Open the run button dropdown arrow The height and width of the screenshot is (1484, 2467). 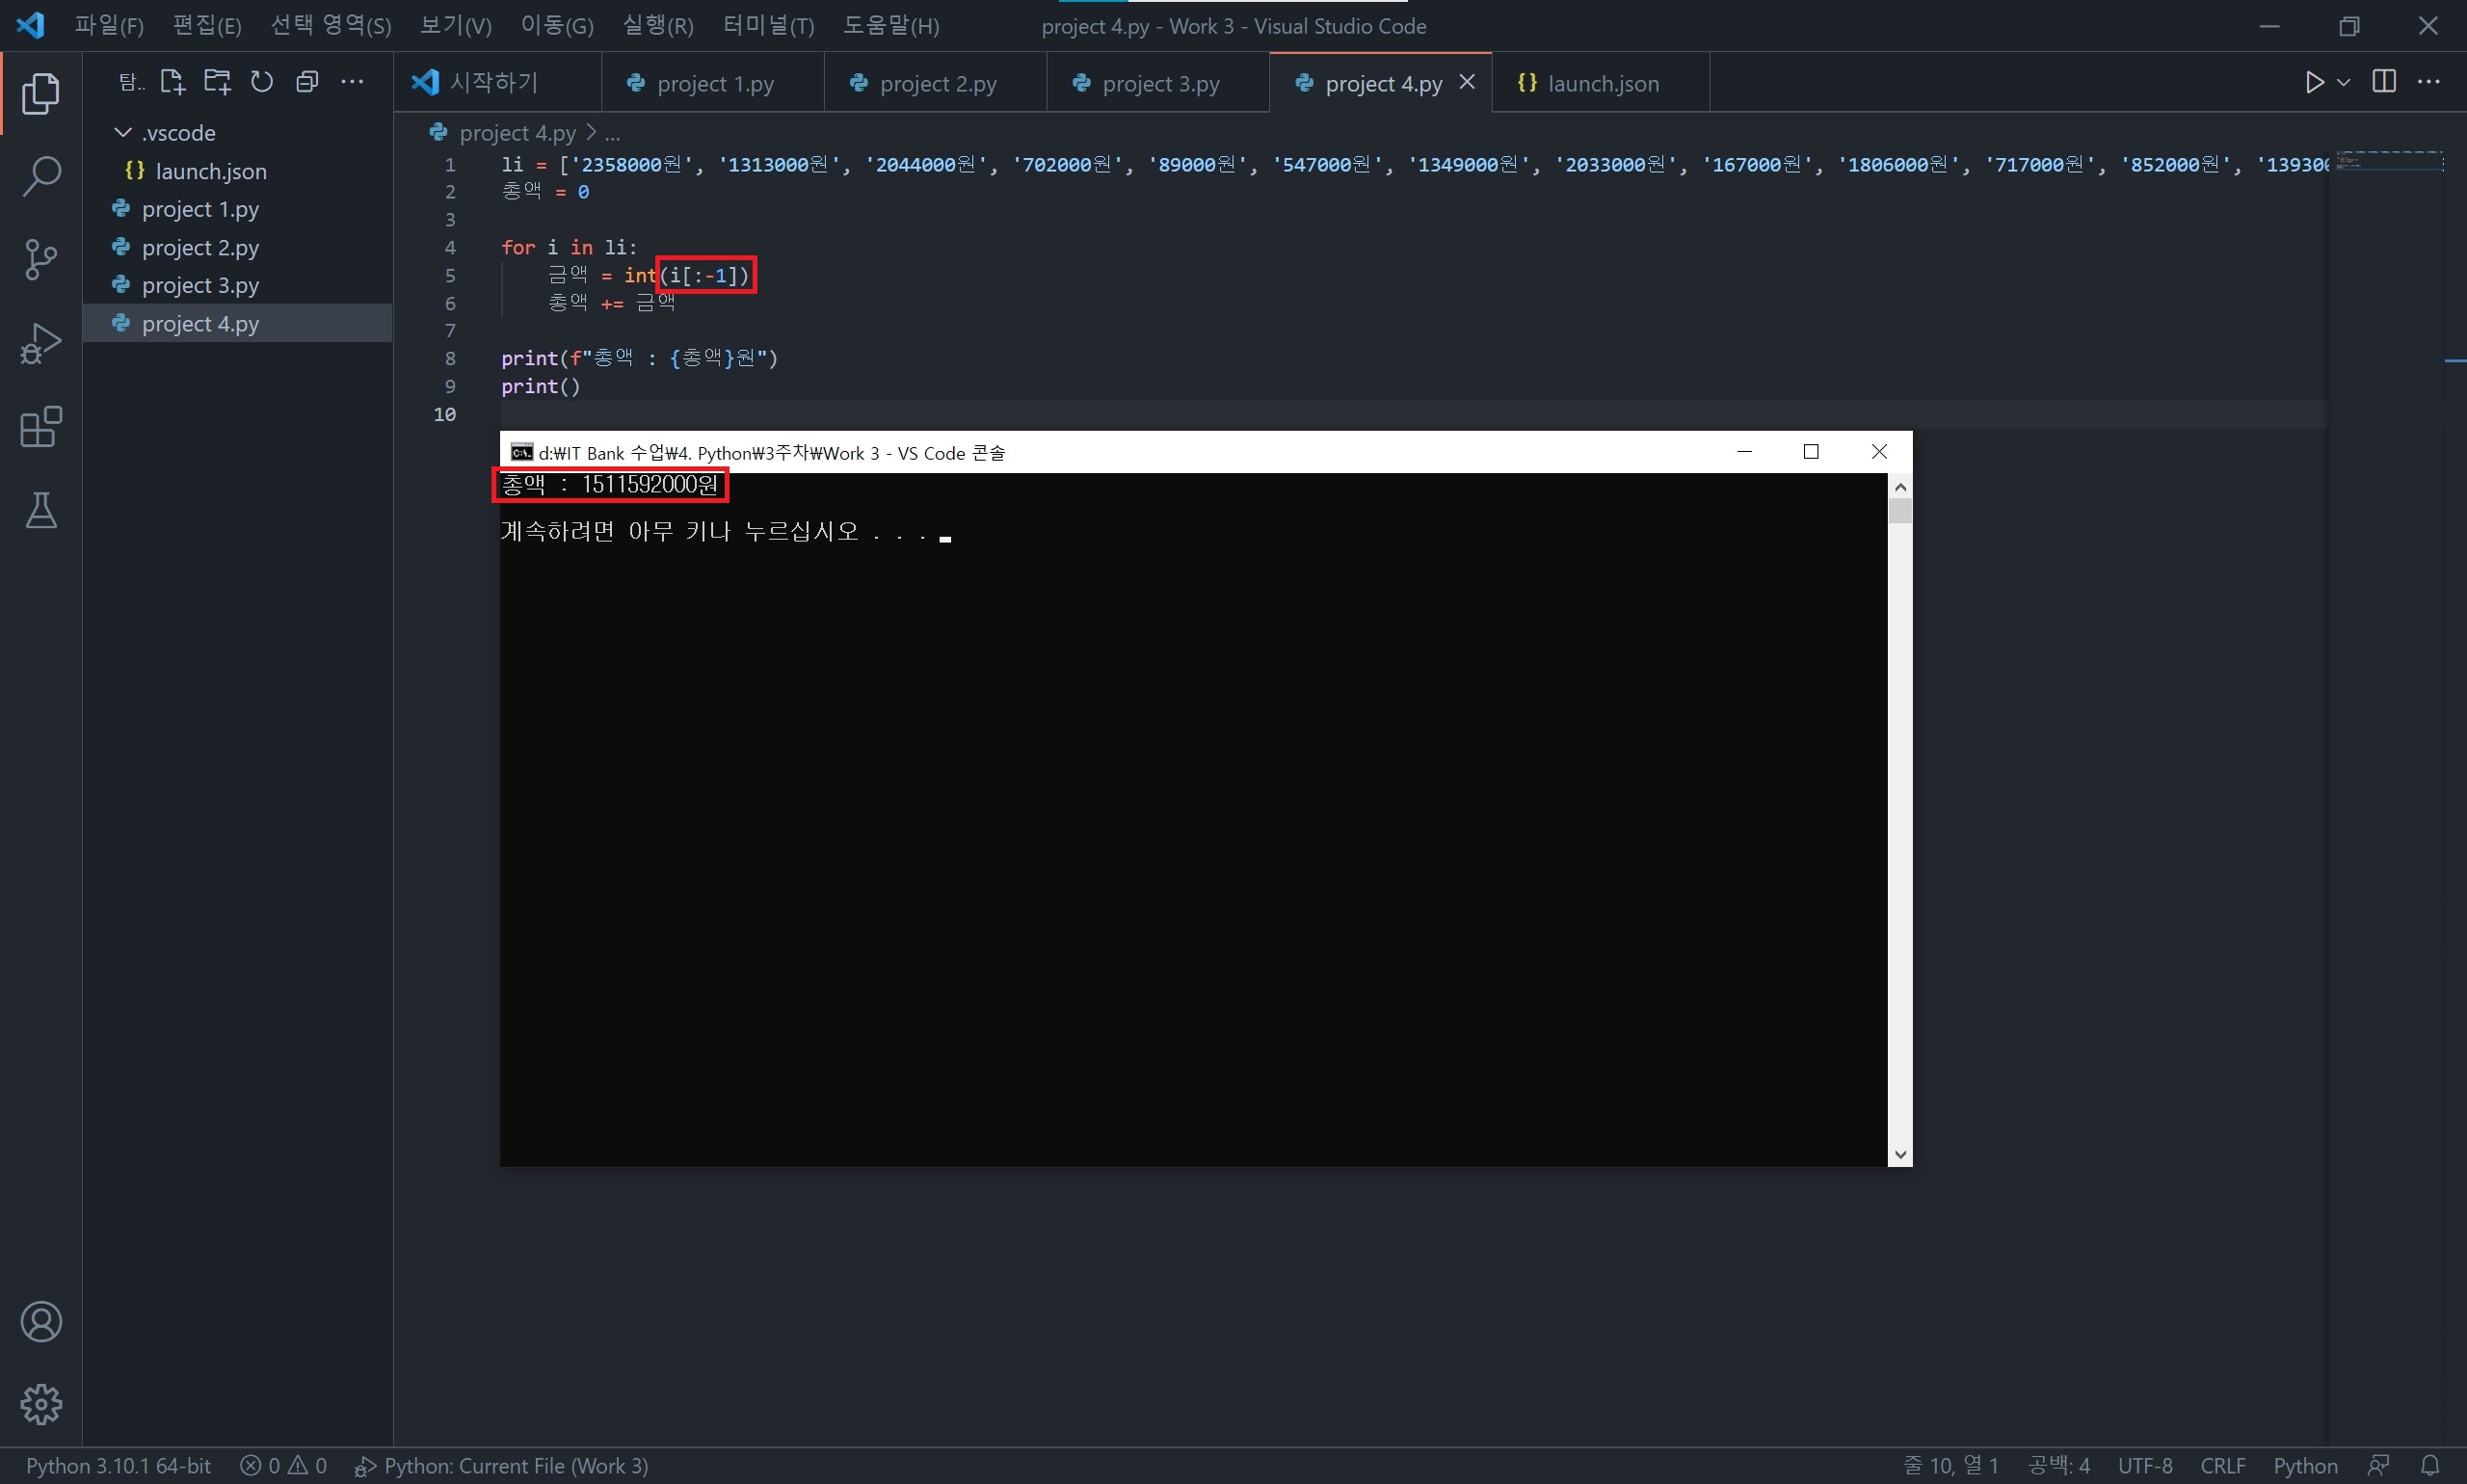(x=2344, y=83)
